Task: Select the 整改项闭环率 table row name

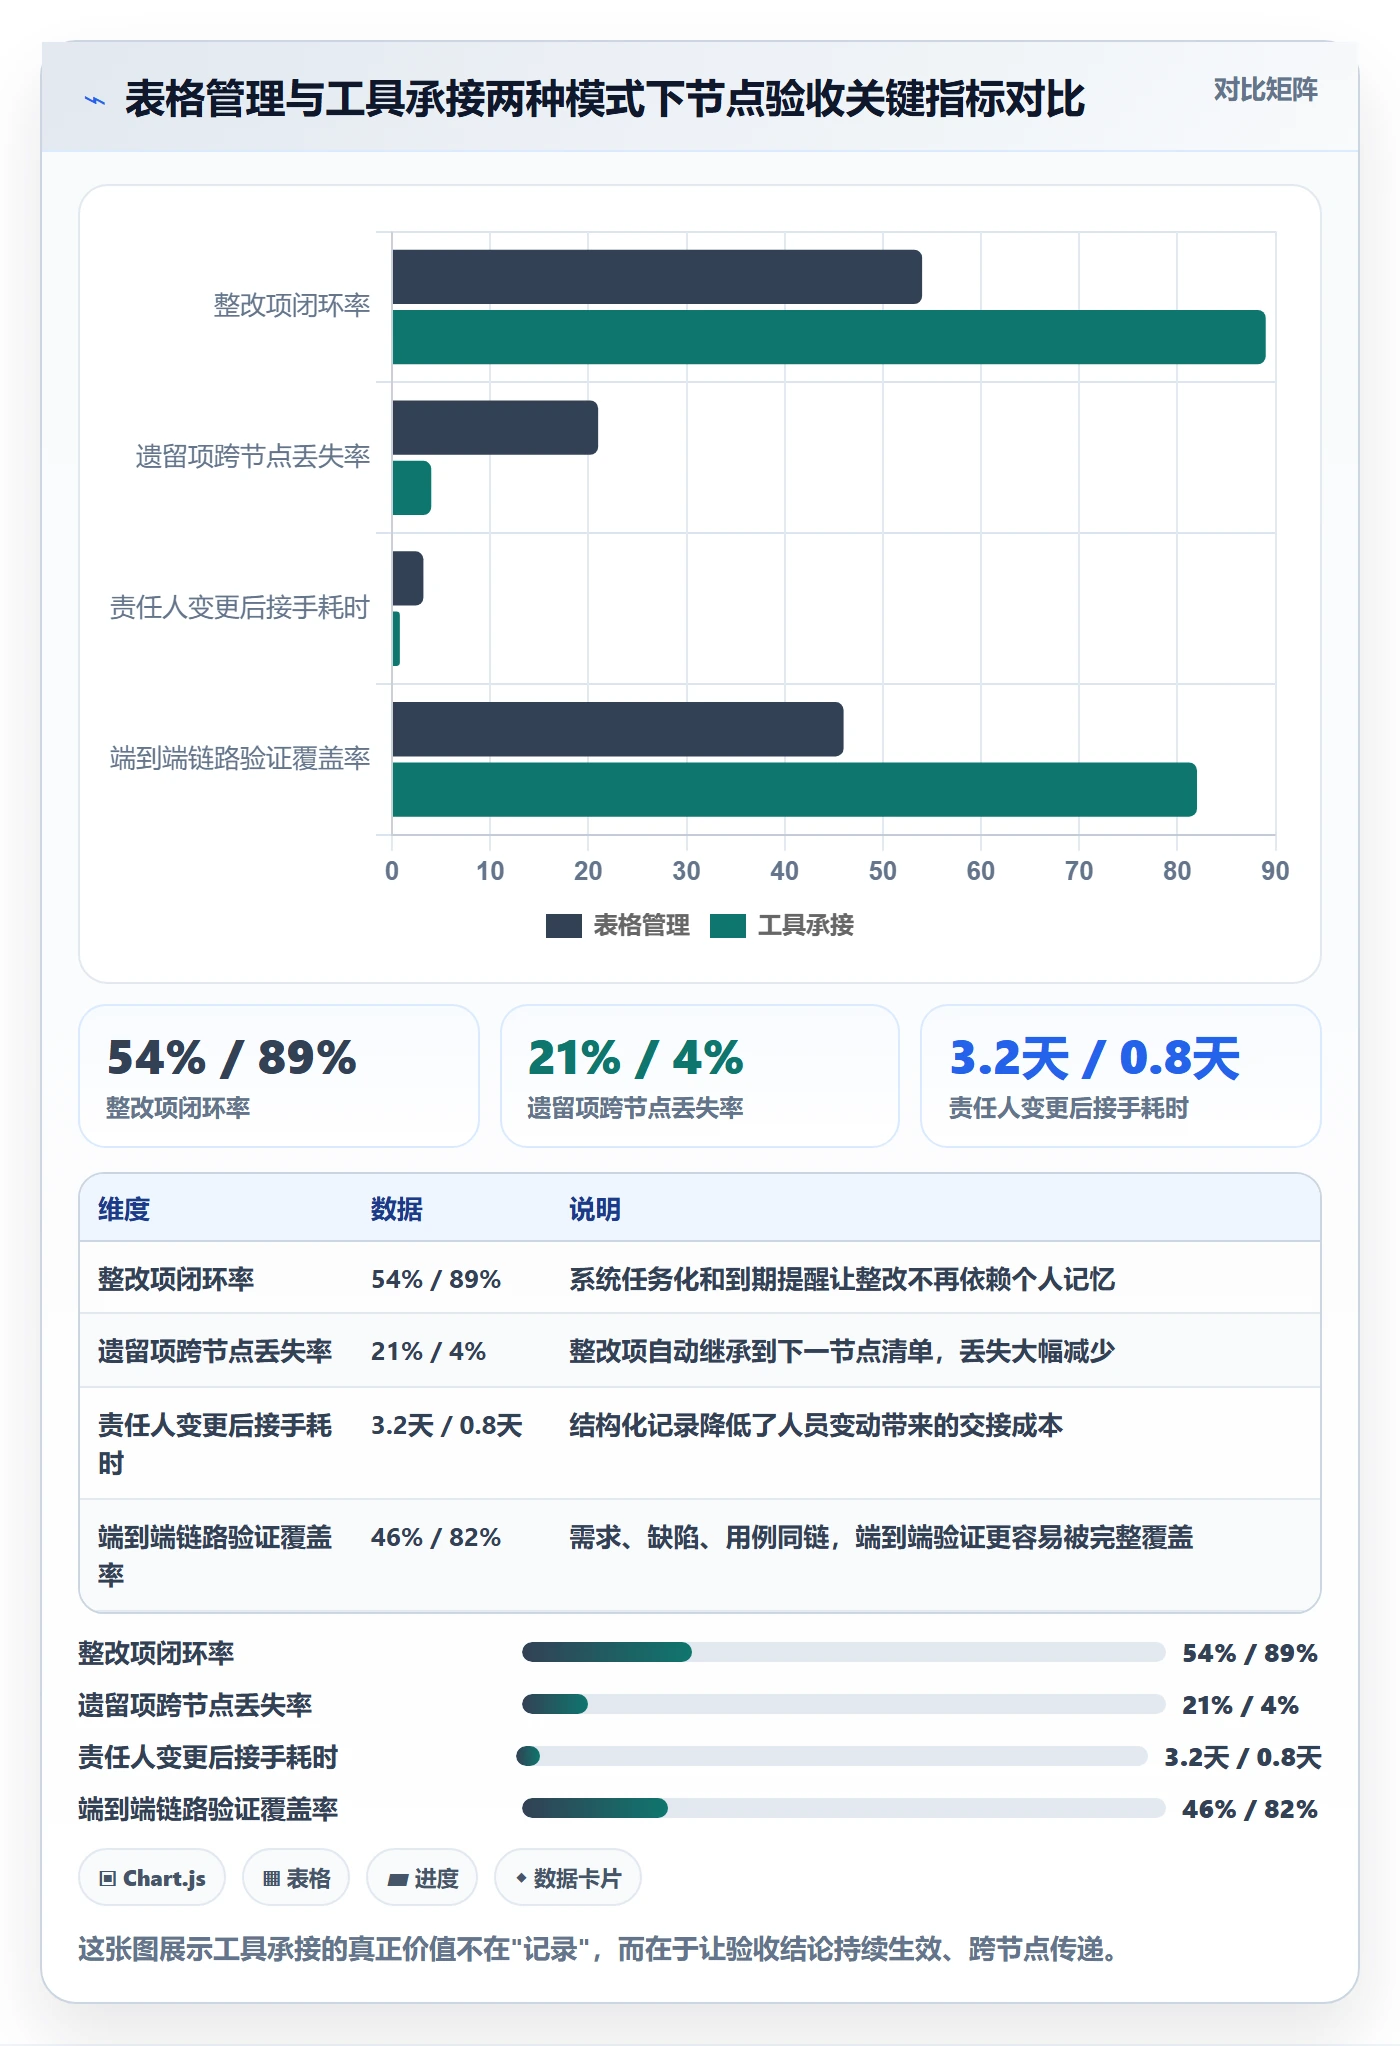Action: coord(176,1279)
